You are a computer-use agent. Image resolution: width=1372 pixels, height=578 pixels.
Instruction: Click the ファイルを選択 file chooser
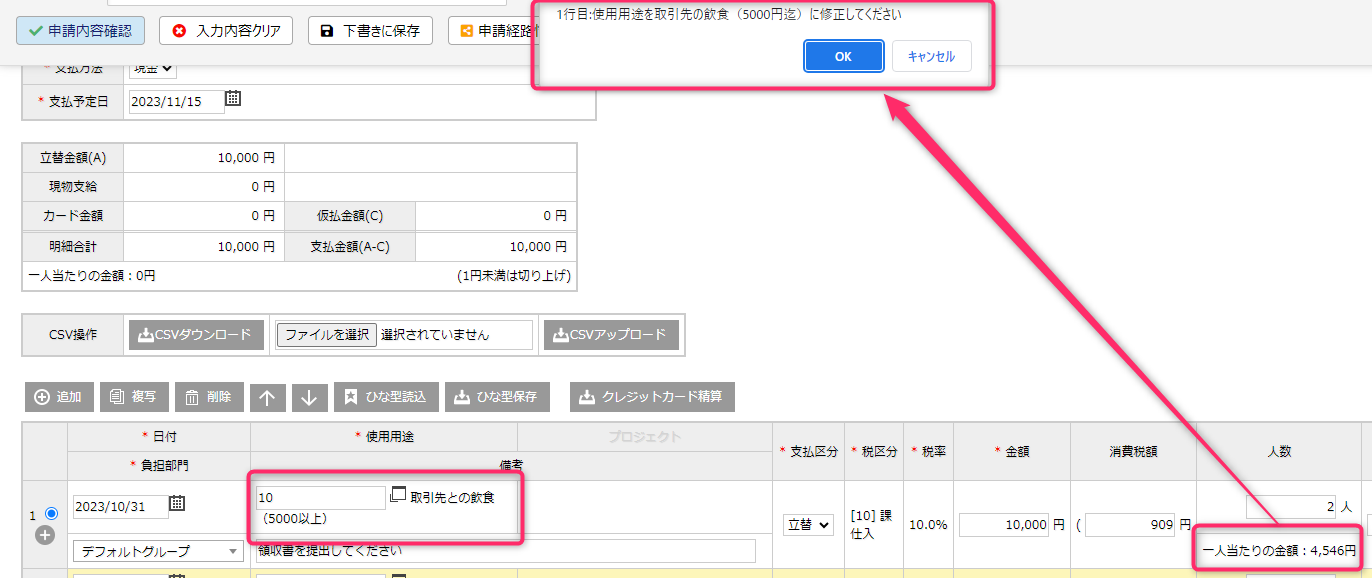click(x=327, y=335)
